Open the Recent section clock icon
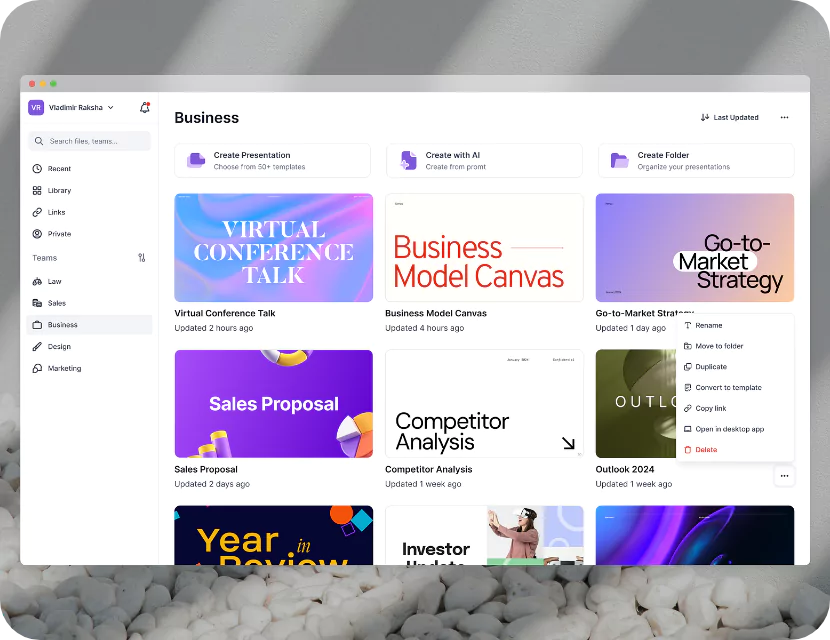The width and height of the screenshot is (830, 640). [37, 169]
